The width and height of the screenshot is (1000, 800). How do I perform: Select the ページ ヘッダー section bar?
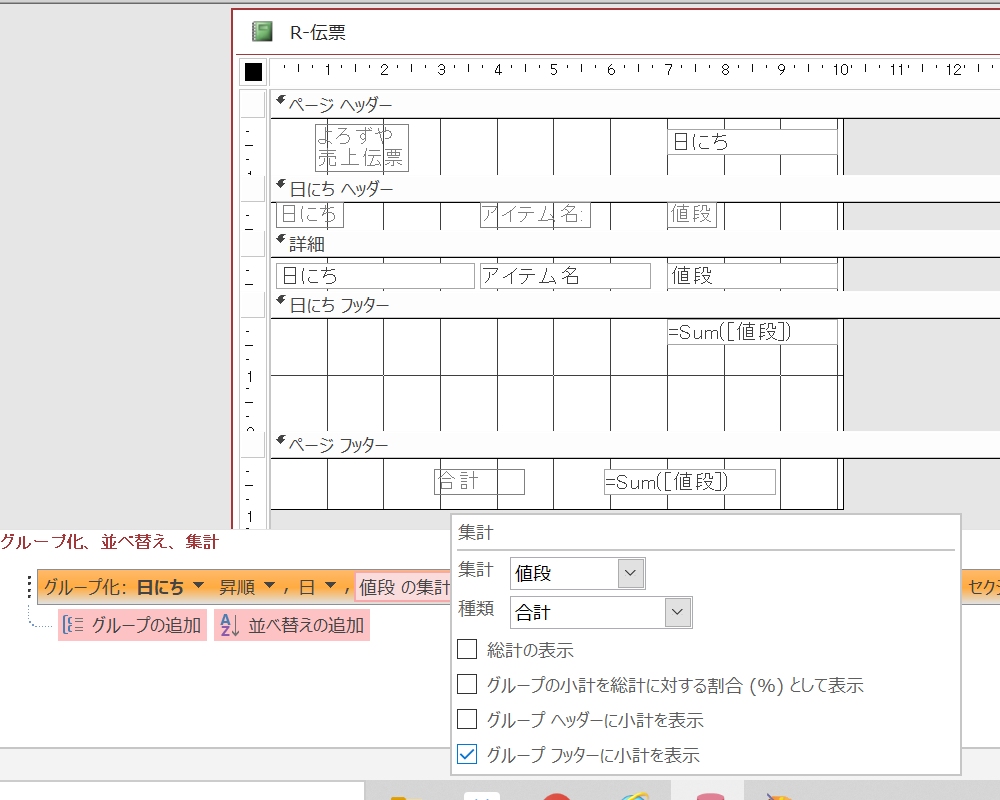click(x=635, y=104)
